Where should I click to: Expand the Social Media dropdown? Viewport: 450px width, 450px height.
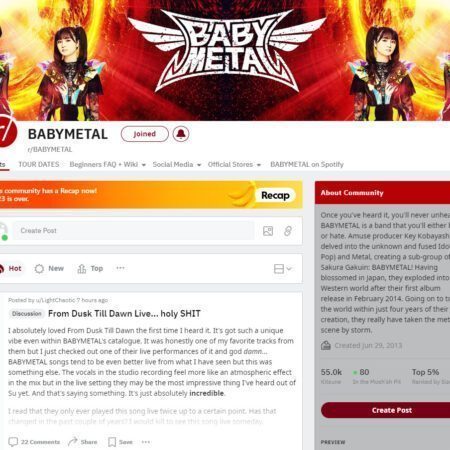click(x=177, y=164)
